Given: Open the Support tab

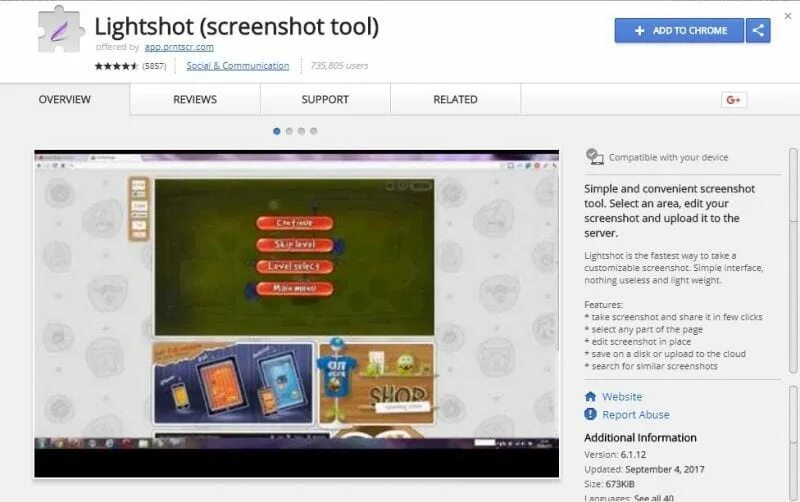Looking at the screenshot, I should coord(325,99).
